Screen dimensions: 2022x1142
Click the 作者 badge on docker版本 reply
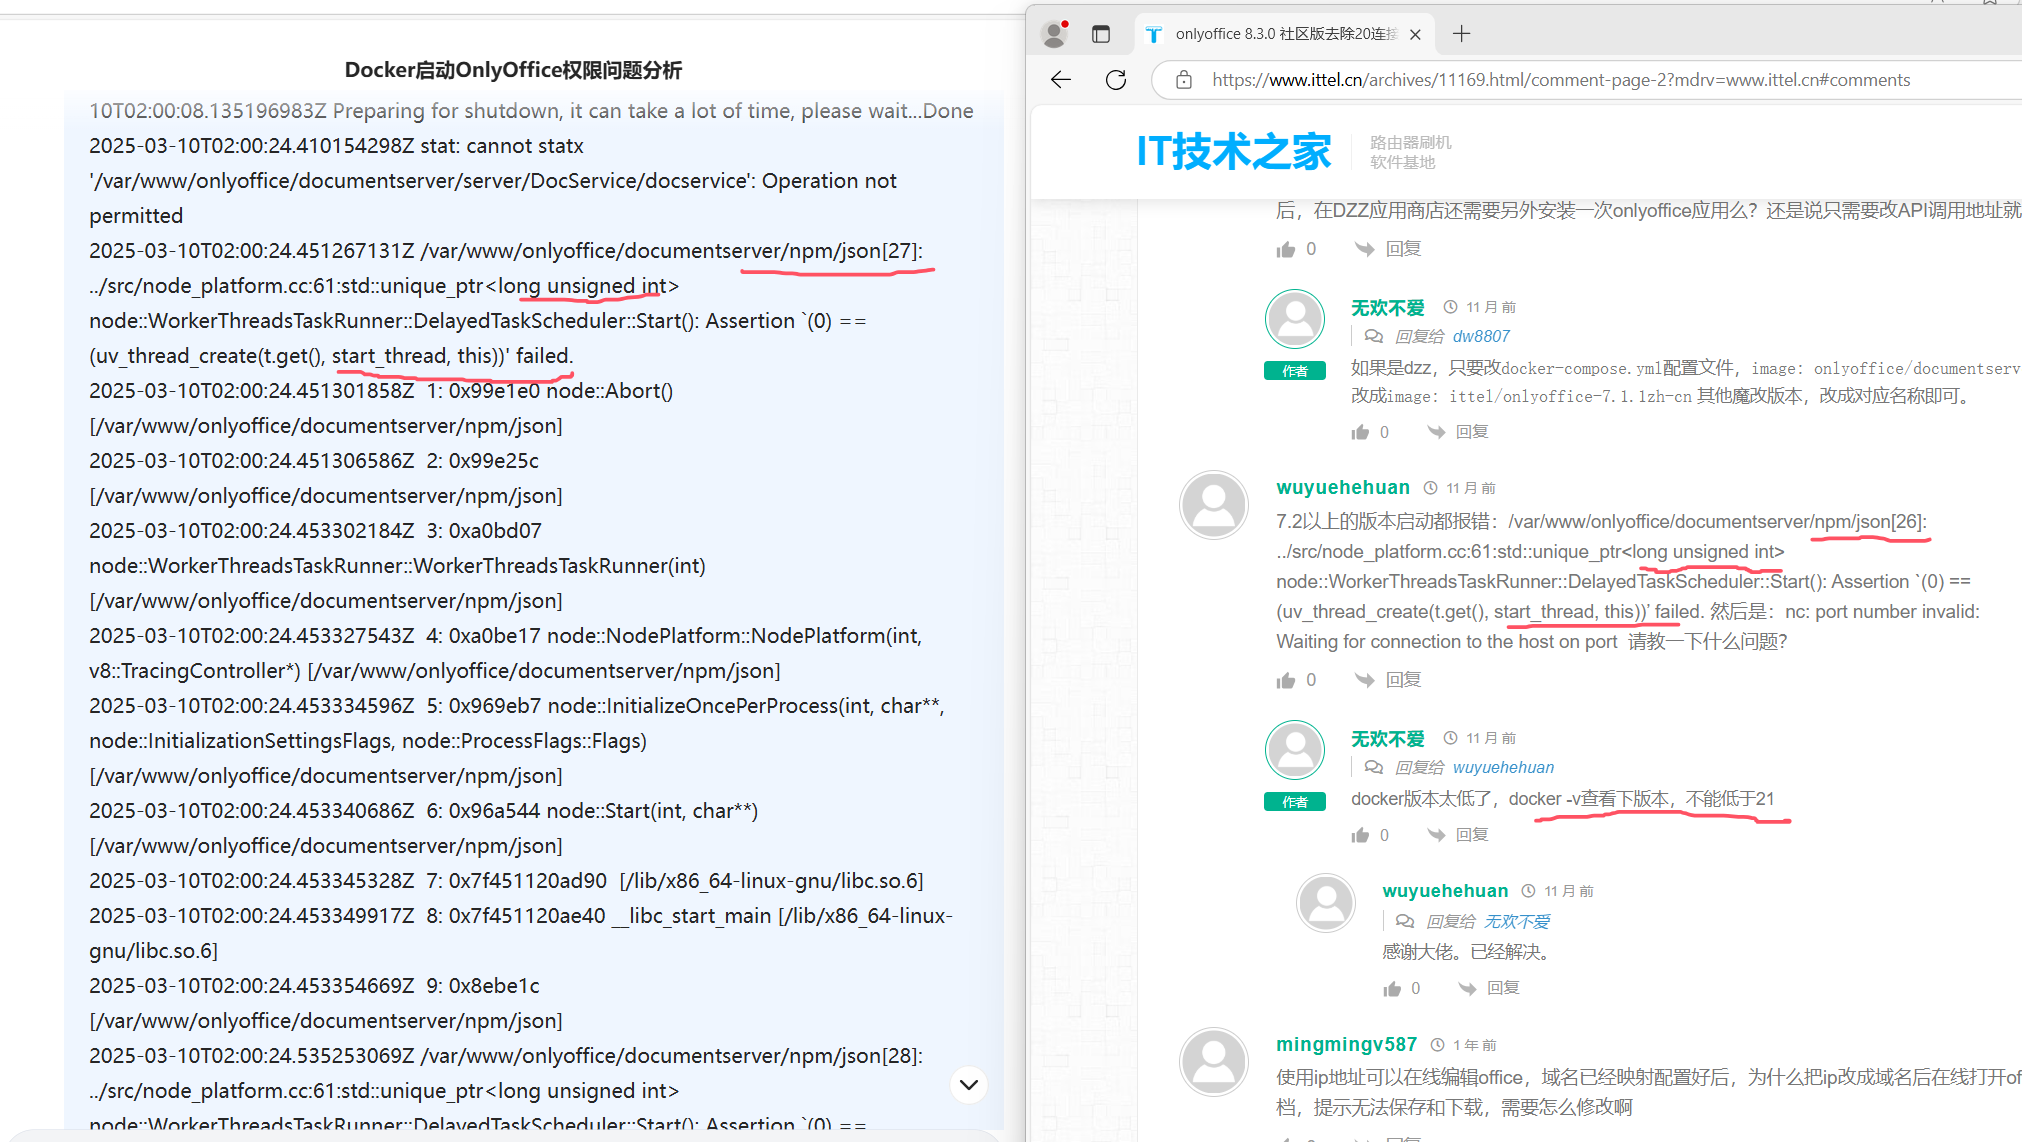point(1295,802)
